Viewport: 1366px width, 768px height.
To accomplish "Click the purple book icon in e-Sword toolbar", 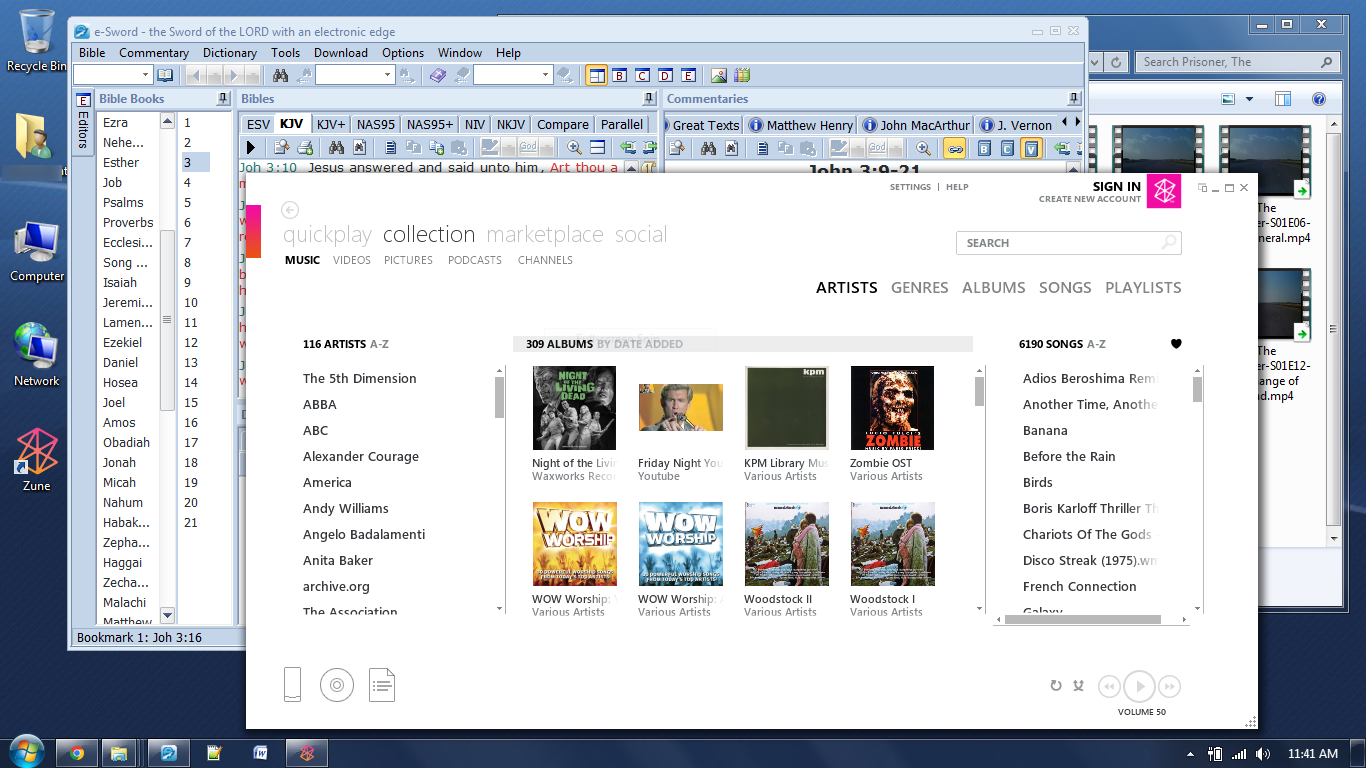I will 438,75.
